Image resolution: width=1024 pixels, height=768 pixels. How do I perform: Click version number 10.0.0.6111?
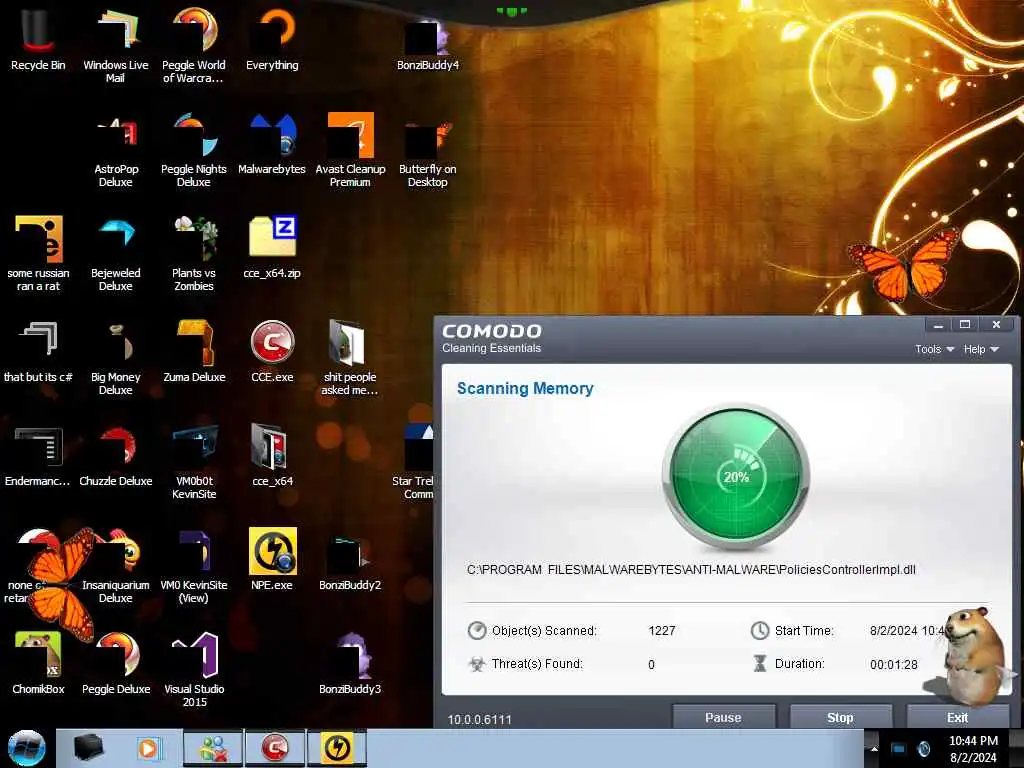click(x=479, y=720)
